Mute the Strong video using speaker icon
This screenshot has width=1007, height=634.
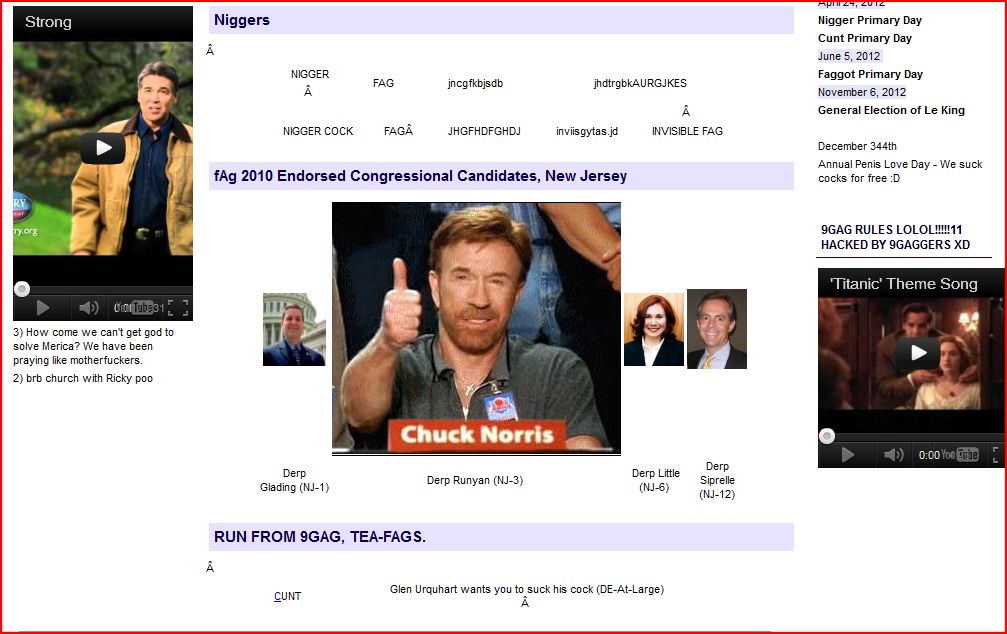(89, 308)
